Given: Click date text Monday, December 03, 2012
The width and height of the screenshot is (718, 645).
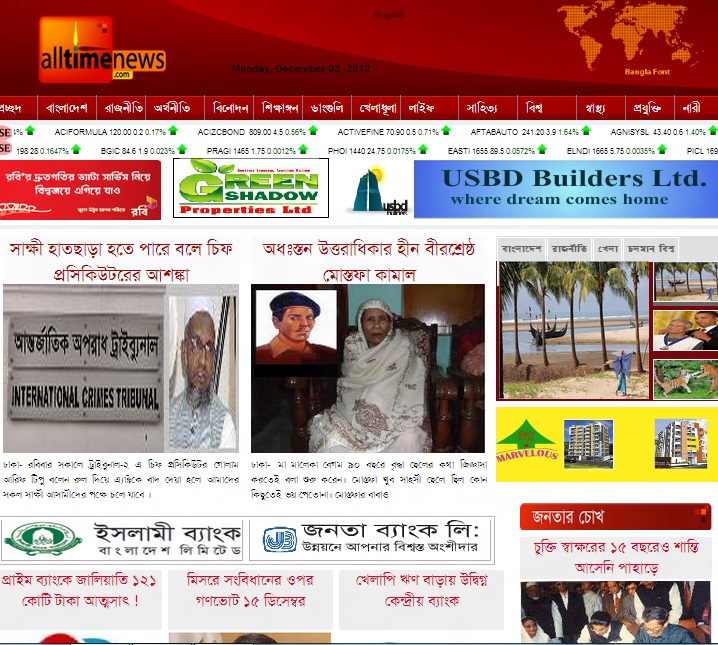Looking at the screenshot, I should pos(300,69).
